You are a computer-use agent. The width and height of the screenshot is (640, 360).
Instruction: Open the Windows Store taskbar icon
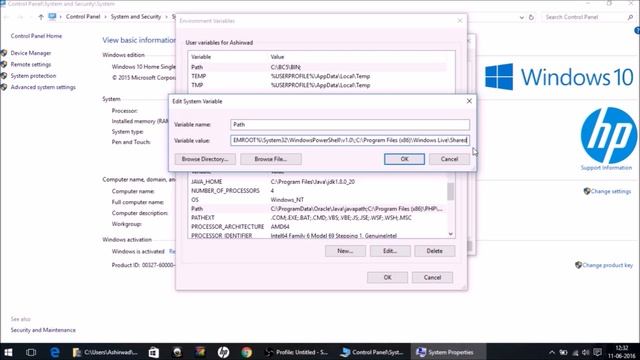tap(153, 352)
